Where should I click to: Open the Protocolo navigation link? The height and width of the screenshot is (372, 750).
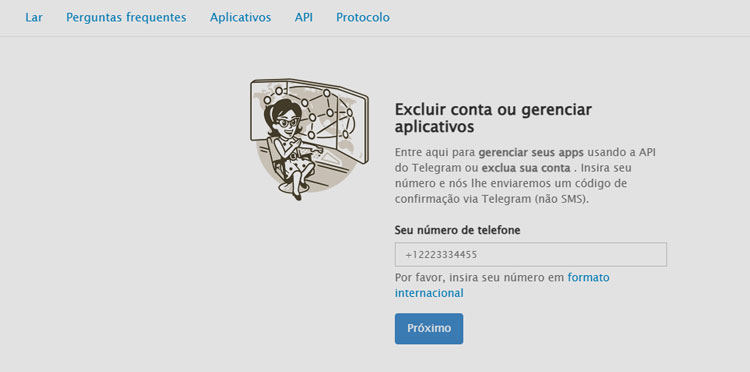[x=363, y=18]
